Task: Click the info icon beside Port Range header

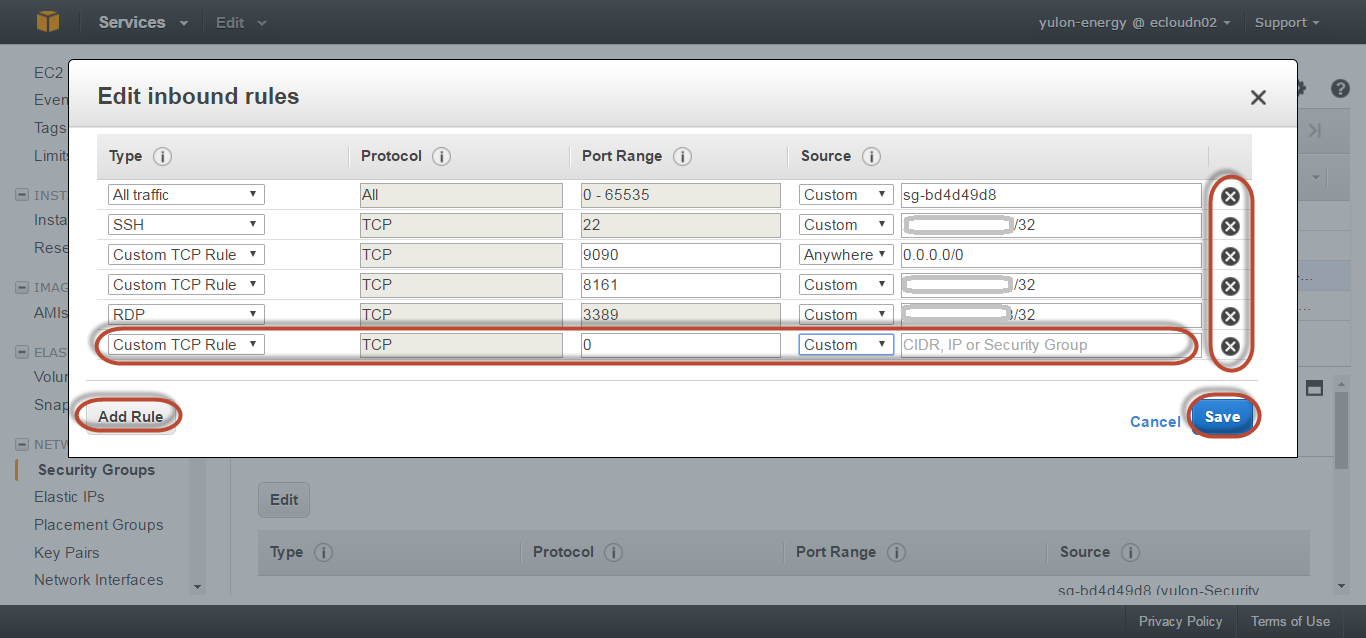Action: tap(683, 157)
